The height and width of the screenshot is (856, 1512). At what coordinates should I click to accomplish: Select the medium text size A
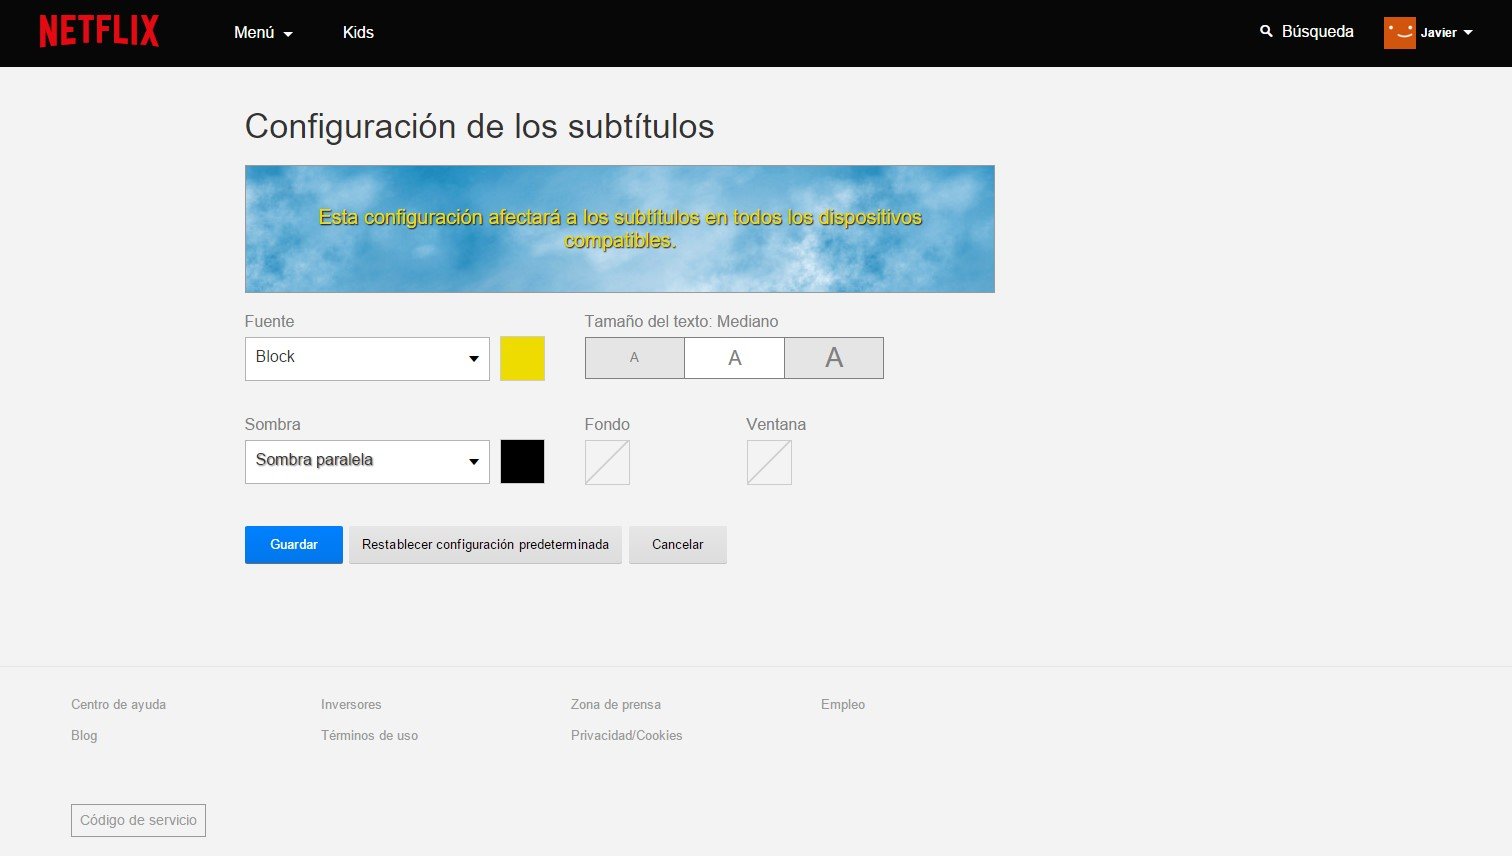(x=734, y=358)
